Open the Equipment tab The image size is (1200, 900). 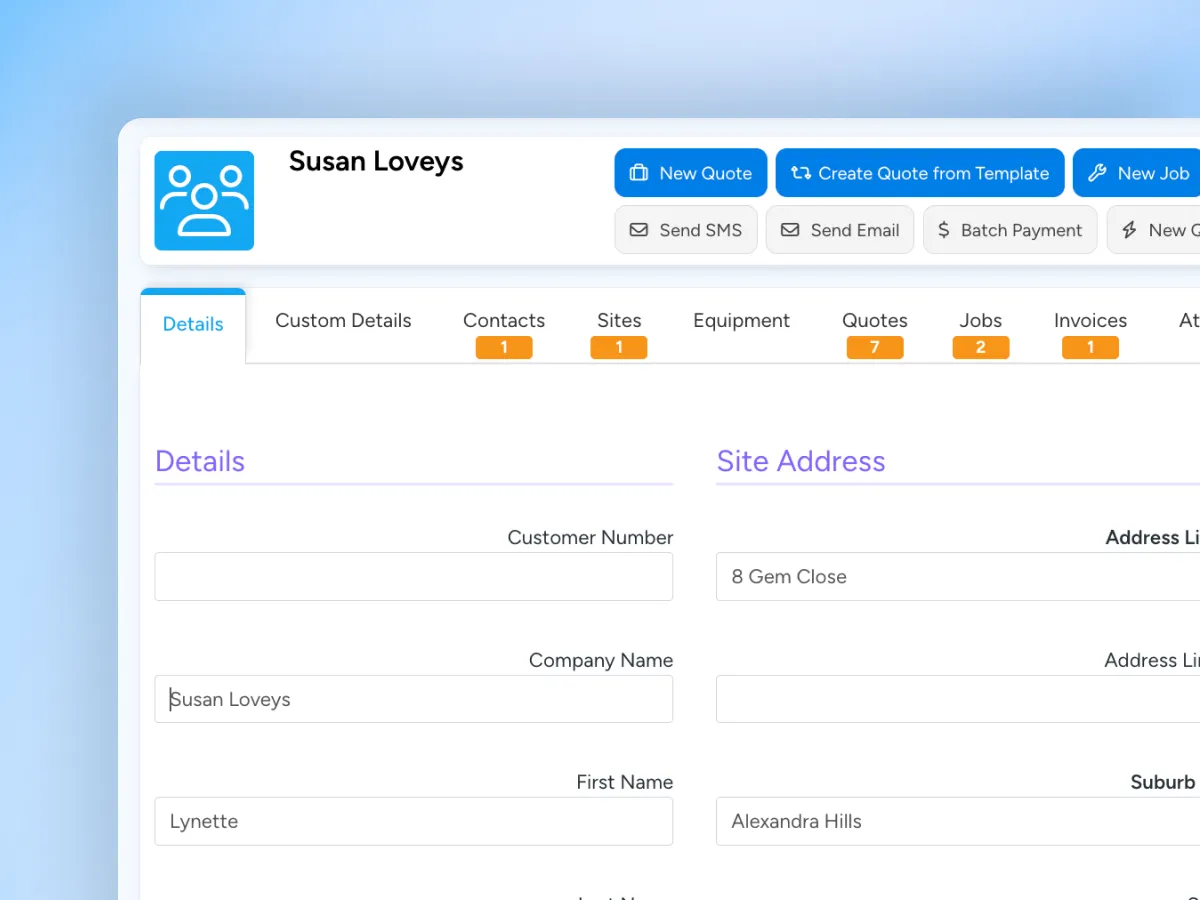[741, 320]
